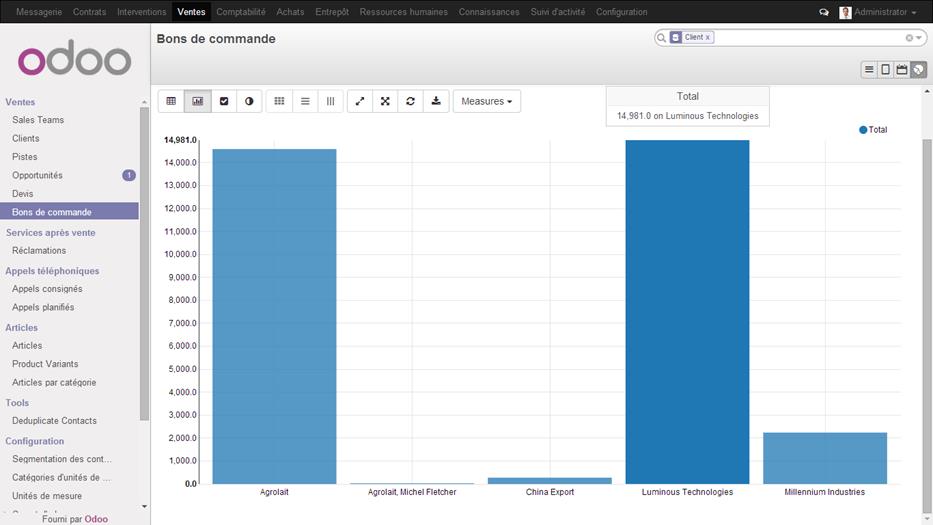Open the Configuration top menu
This screenshot has height=525, width=933.
click(x=621, y=12)
